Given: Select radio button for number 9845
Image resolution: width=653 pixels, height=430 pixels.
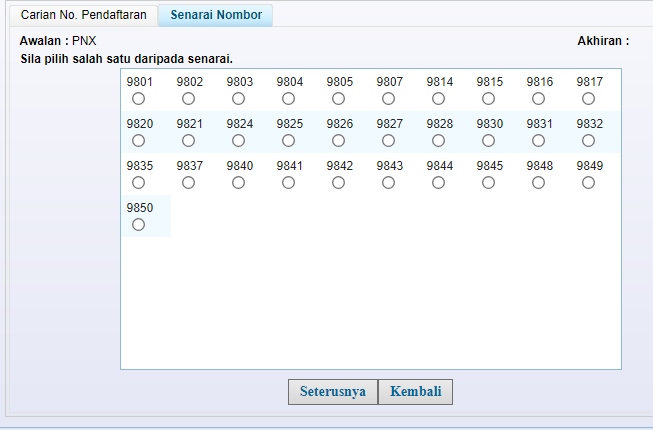Looking at the screenshot, I should click(x=488, y=183).
